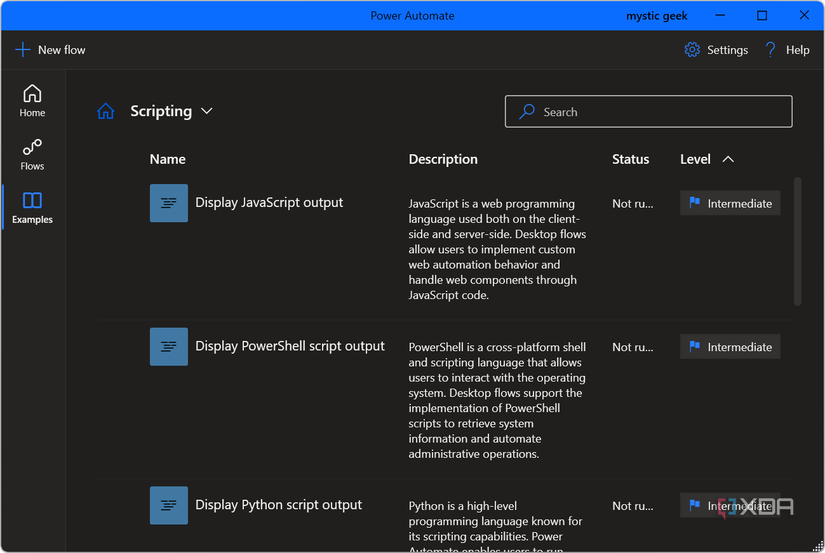Click inside the Search field

click(x=648, y=112)
